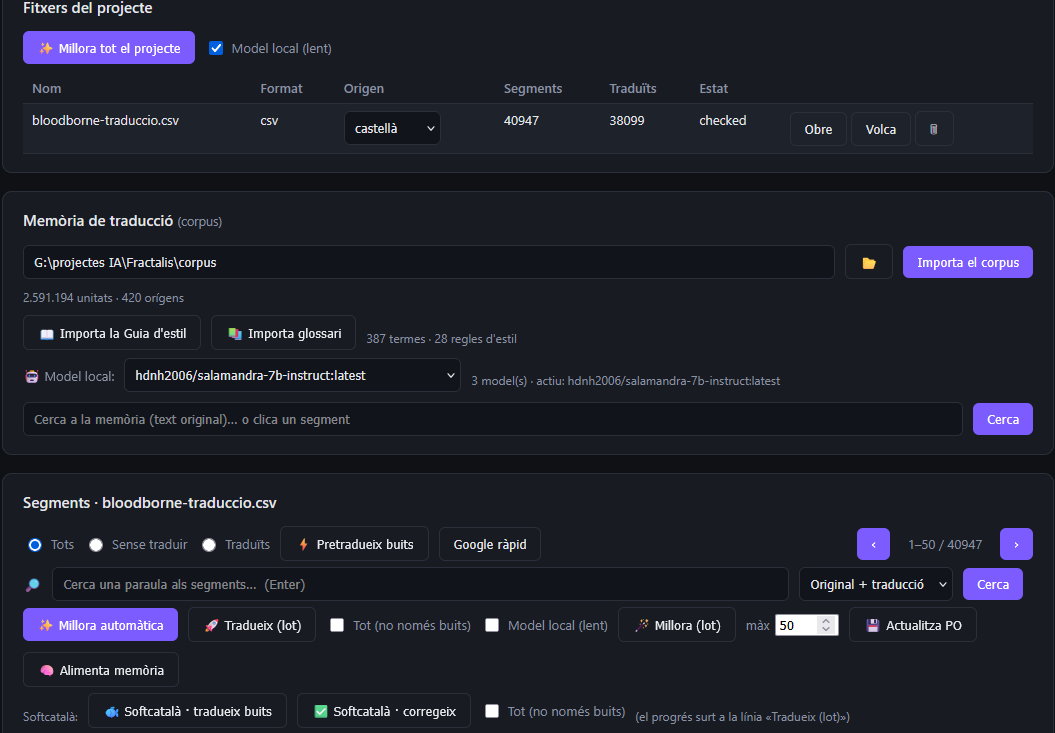
Task: Focus the Cerca a la memòria field
Action: pos(493,419)
